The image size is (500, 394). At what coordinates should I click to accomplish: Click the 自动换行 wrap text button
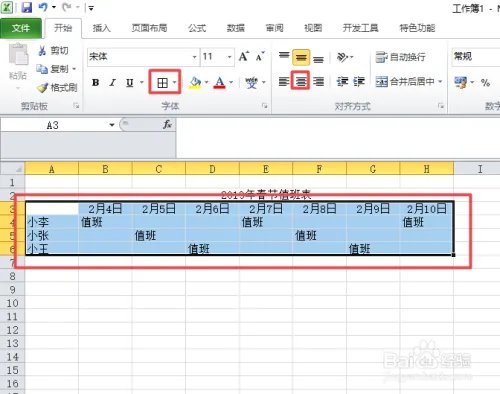[400, 57]
